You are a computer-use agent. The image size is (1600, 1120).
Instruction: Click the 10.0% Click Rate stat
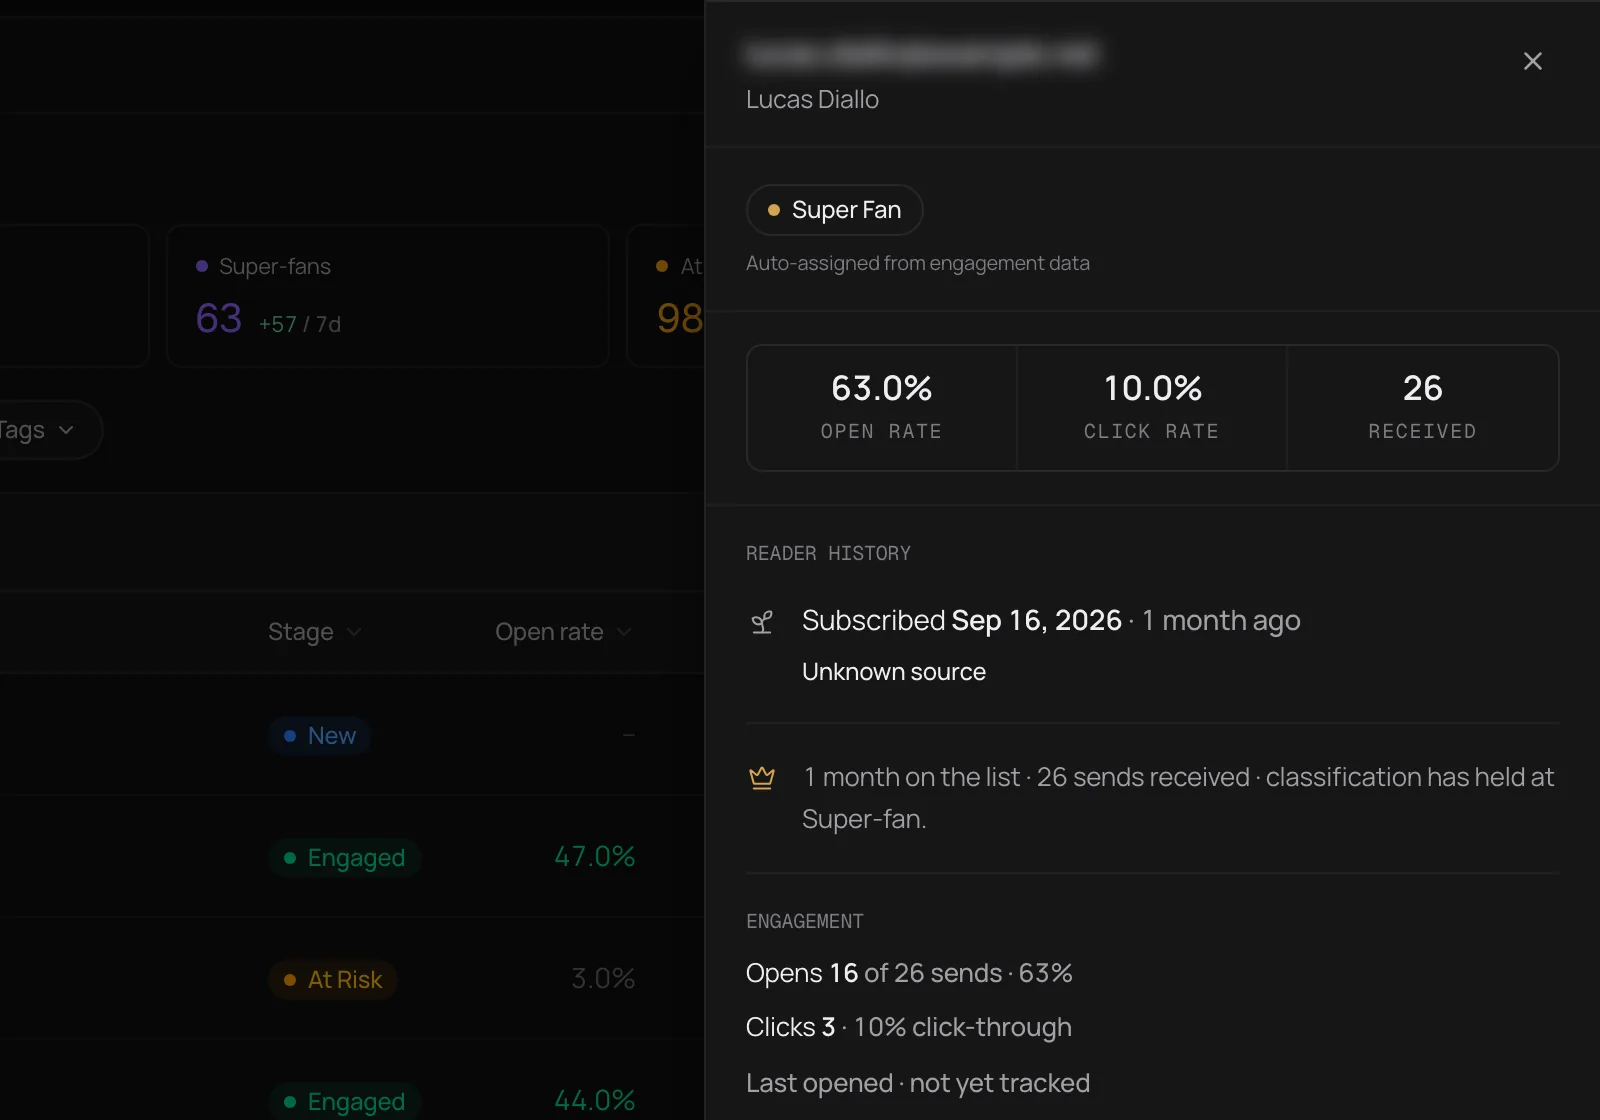(x=1152, y=408)
